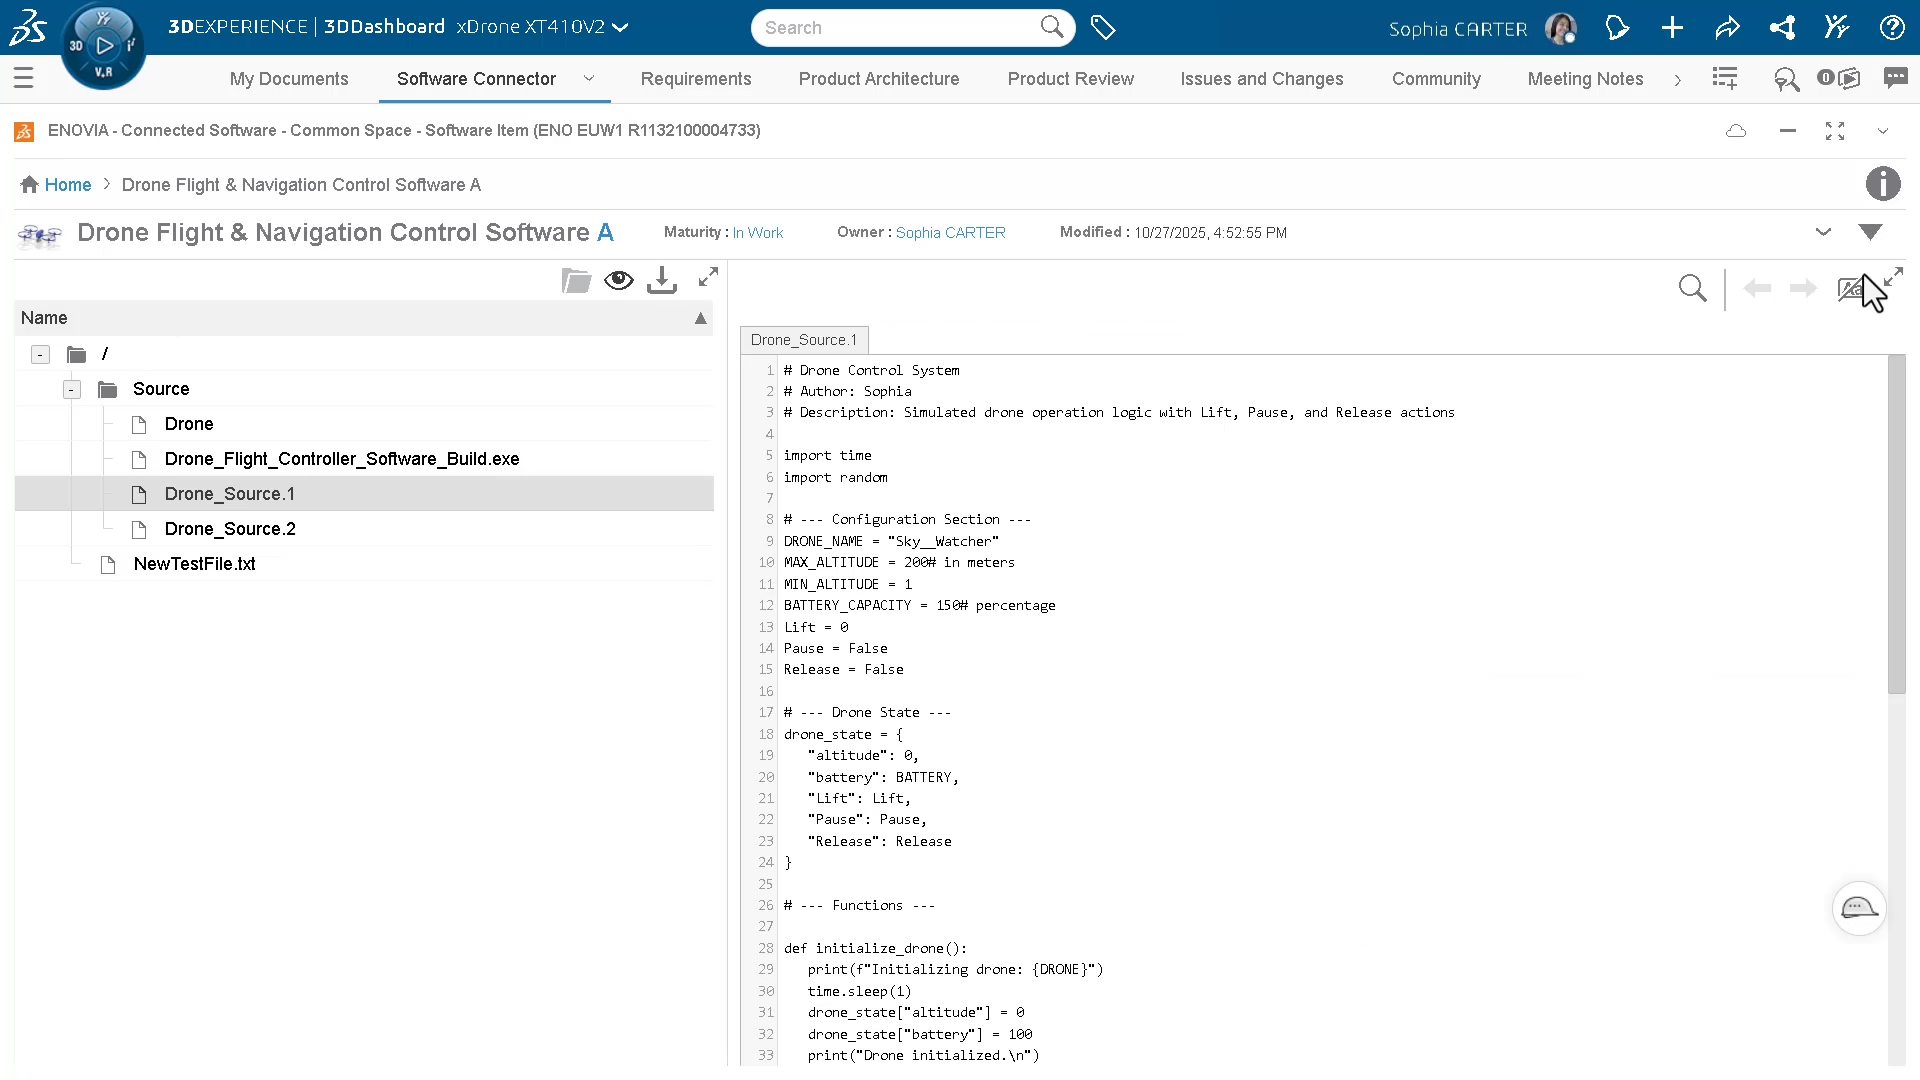The width and height of the screenshot is (1920, 1080).
Task: Expand the file viewer with the diagonal arrows icon
Action: (709, 278)
